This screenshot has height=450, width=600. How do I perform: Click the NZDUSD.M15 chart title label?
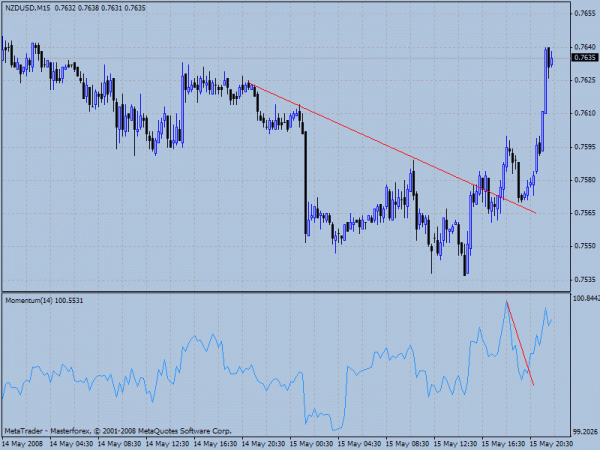click(x=75, y=8)
